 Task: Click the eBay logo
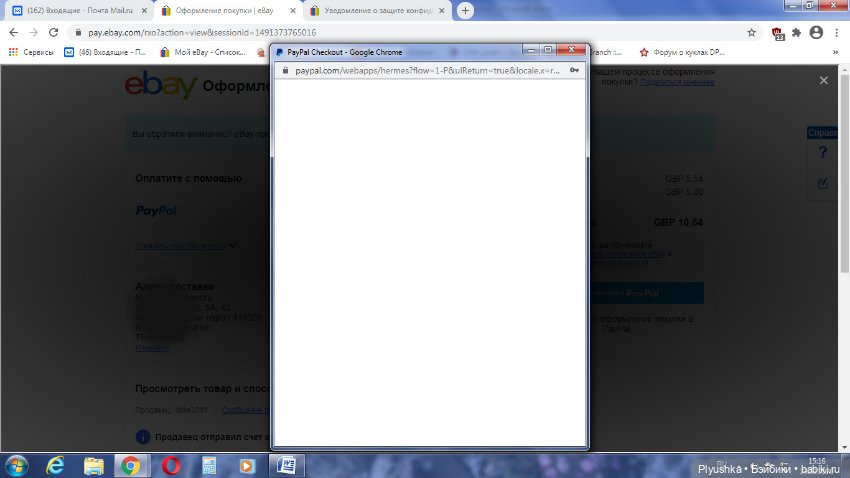(x=160, y=85)
